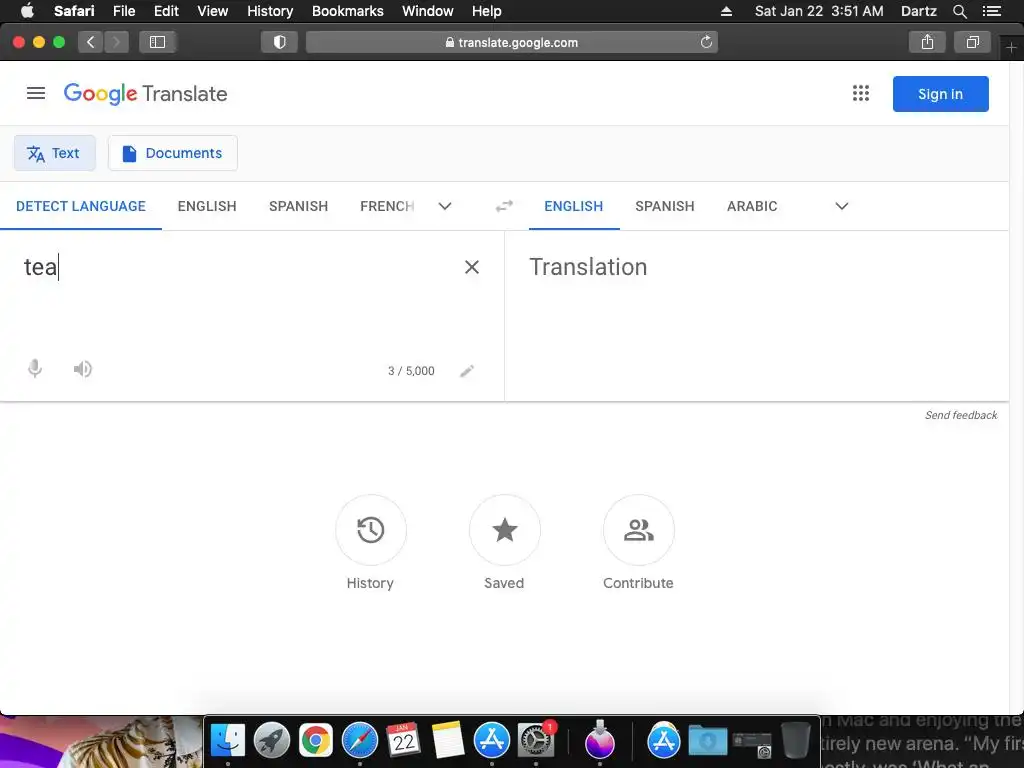Select Arabic as target language
The height and width of the screenshot is (768, 1024).
pyautogui.click(x=752, y=206)
